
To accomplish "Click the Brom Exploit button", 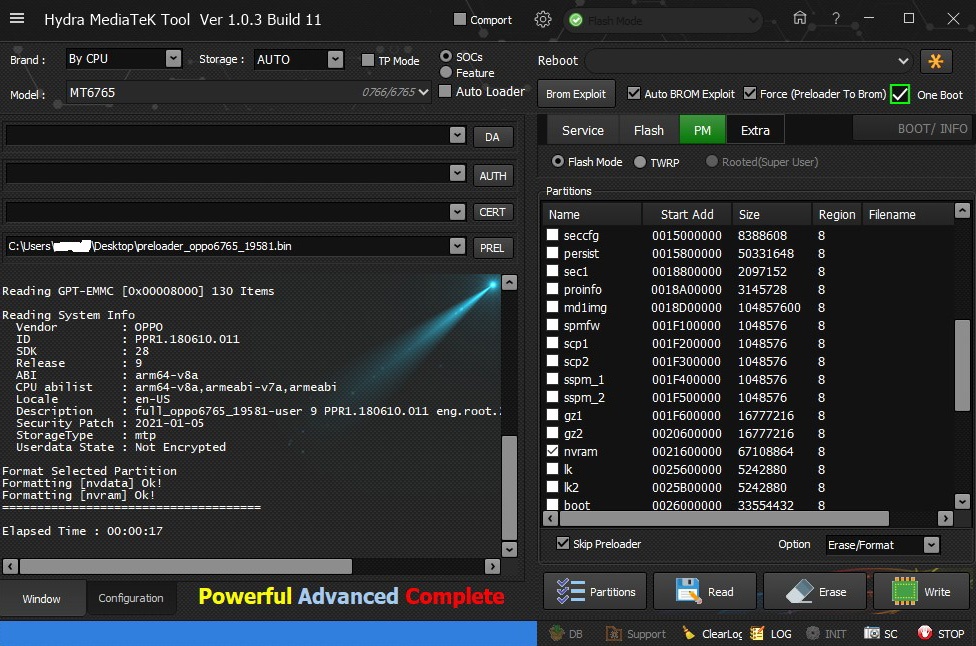I will 576,94.
